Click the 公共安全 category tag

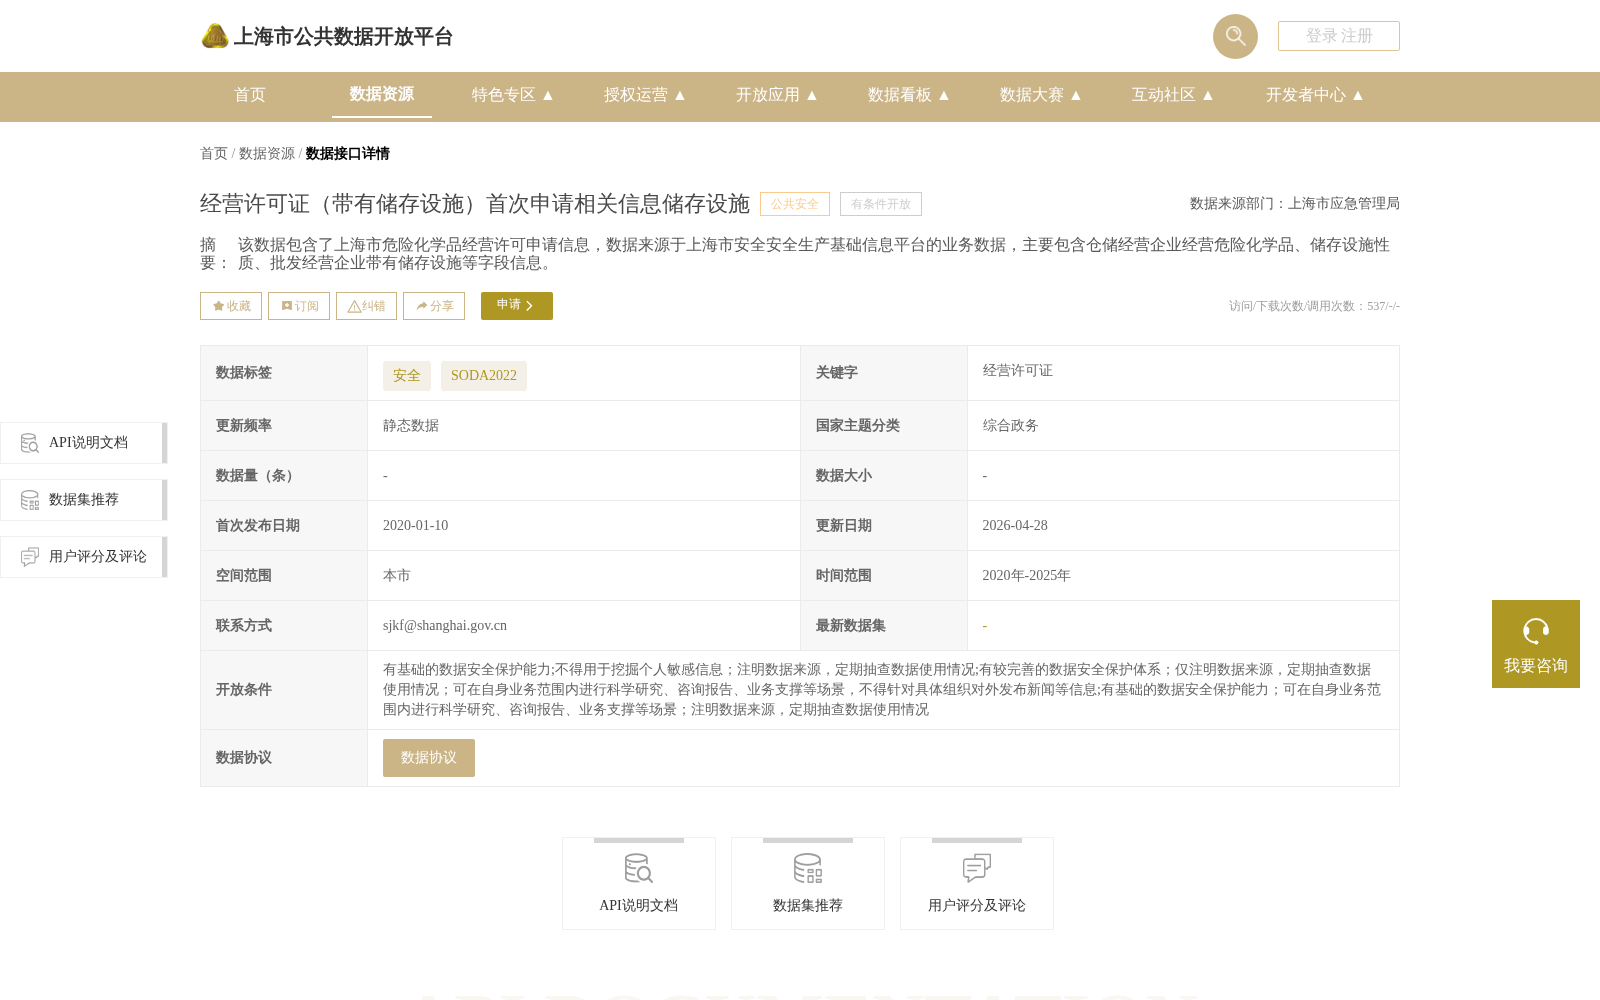[795, 204]
